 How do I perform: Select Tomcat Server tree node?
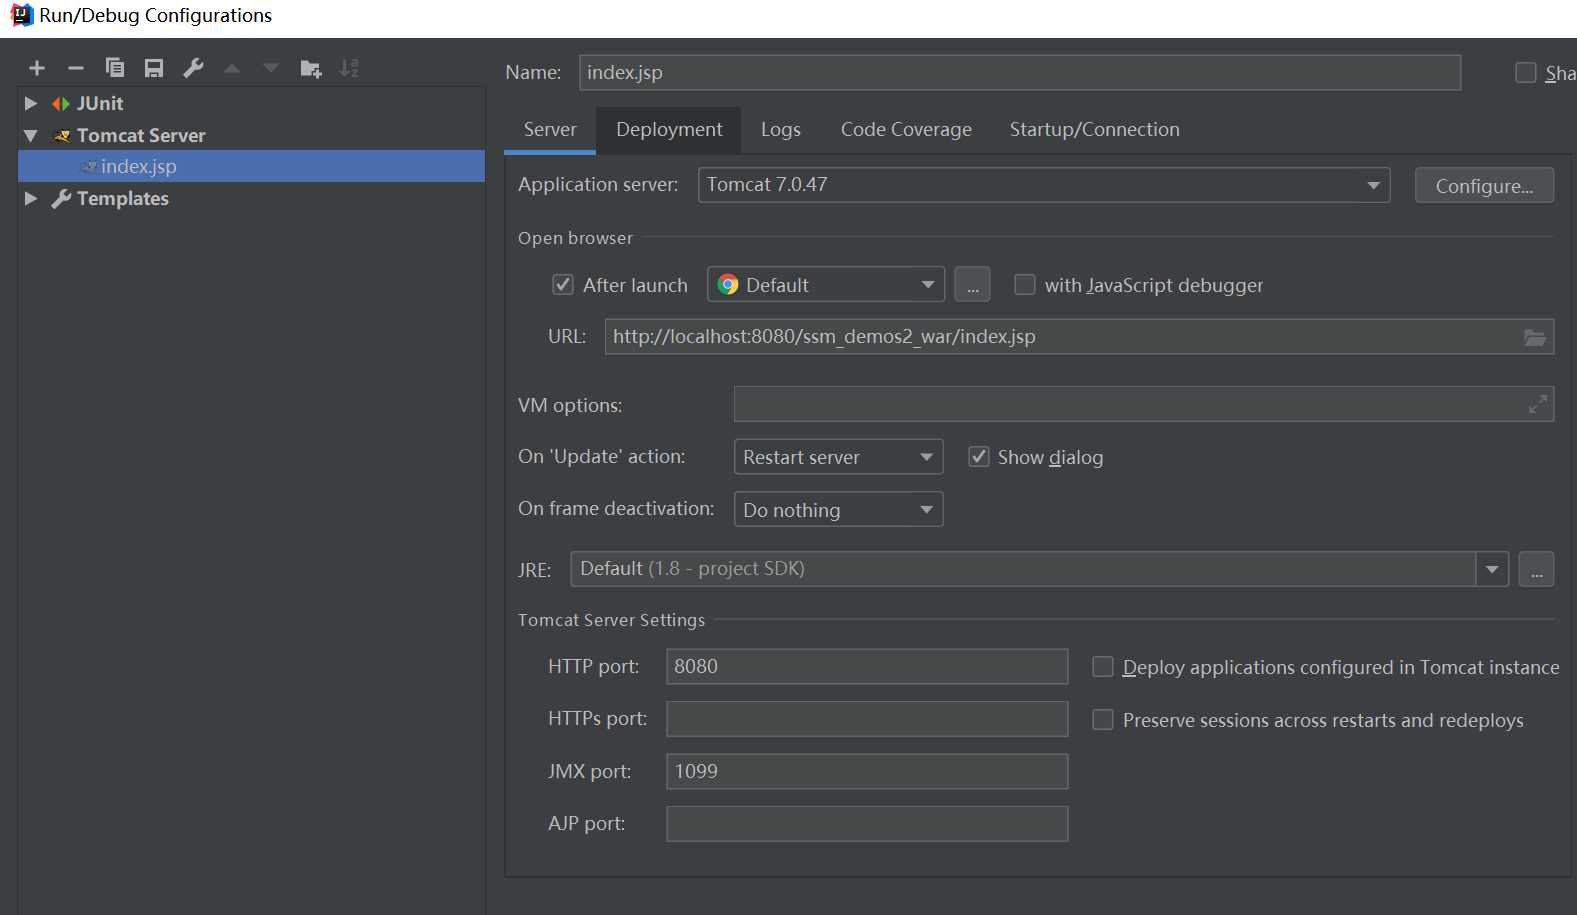pyautogui.click(x=141, y=135)
